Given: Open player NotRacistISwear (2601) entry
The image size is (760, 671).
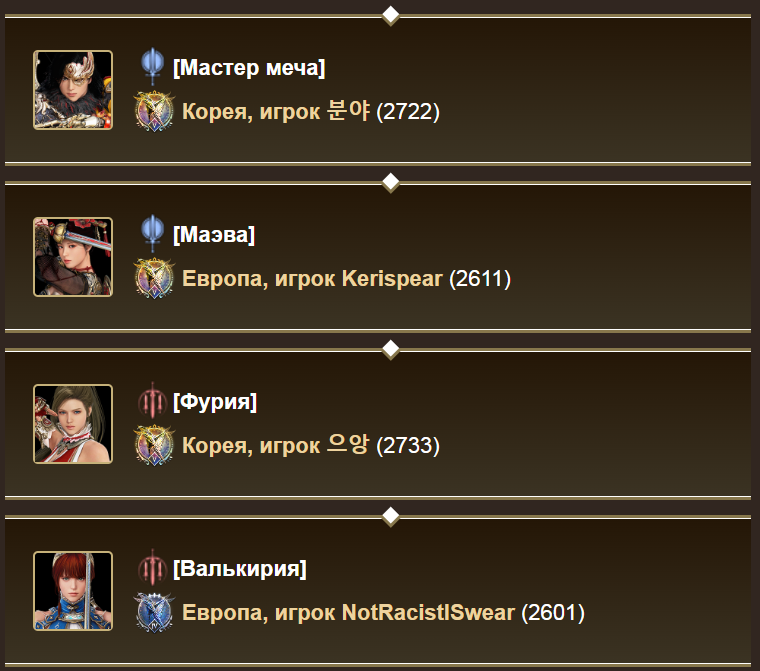Looking at the screenshot, I should point(383,613).
